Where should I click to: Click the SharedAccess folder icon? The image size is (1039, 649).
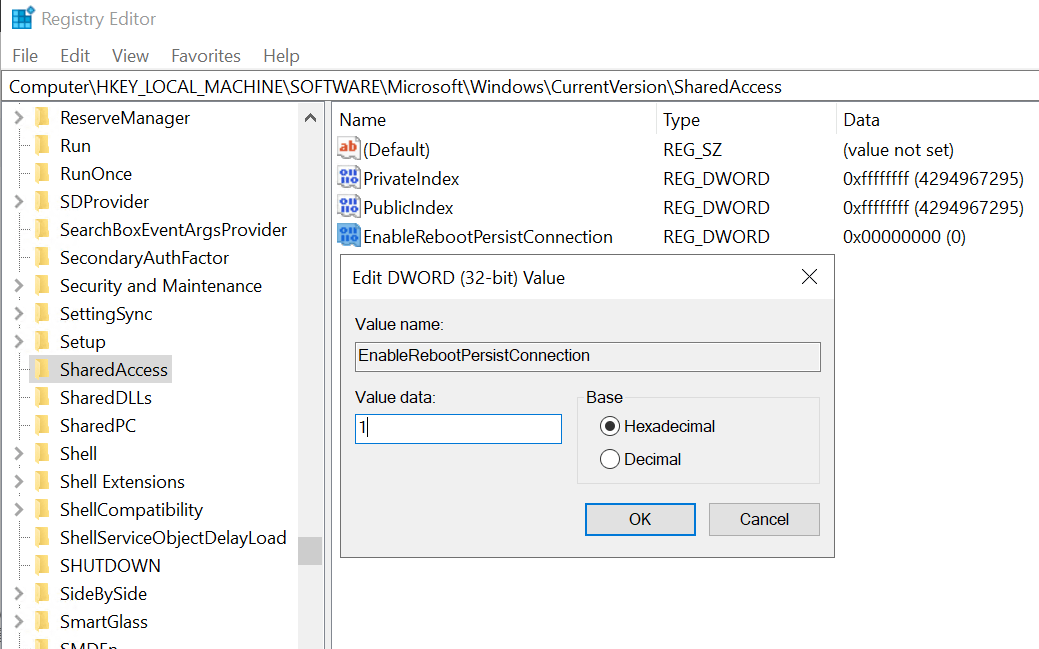point(42,369)
